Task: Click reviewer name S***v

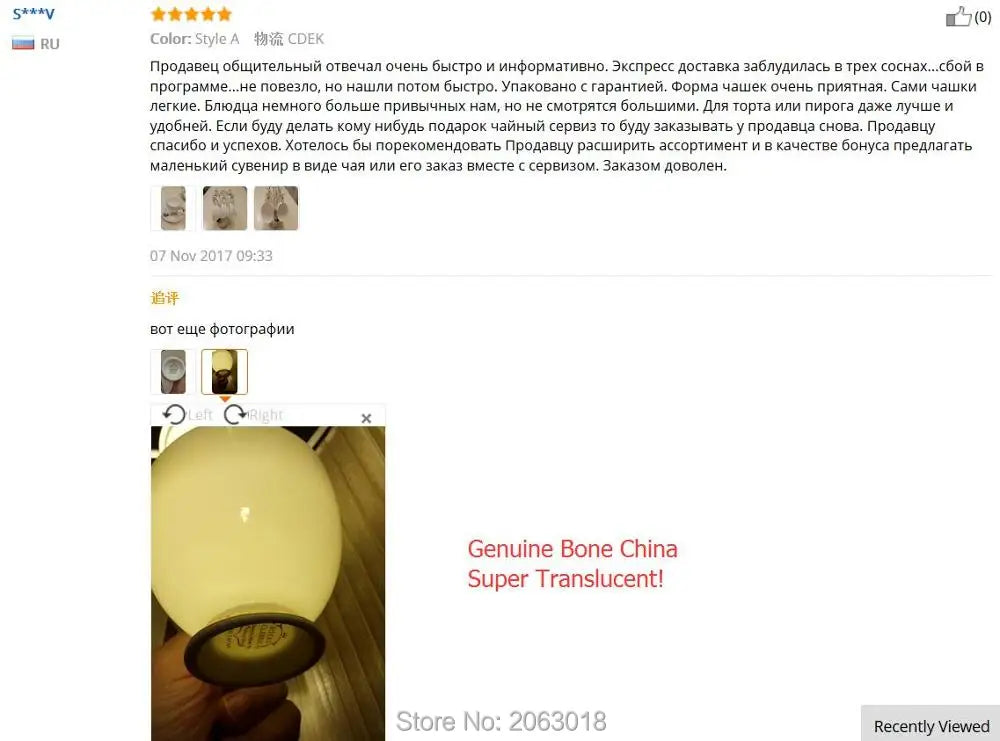Action: click(34, 13)
